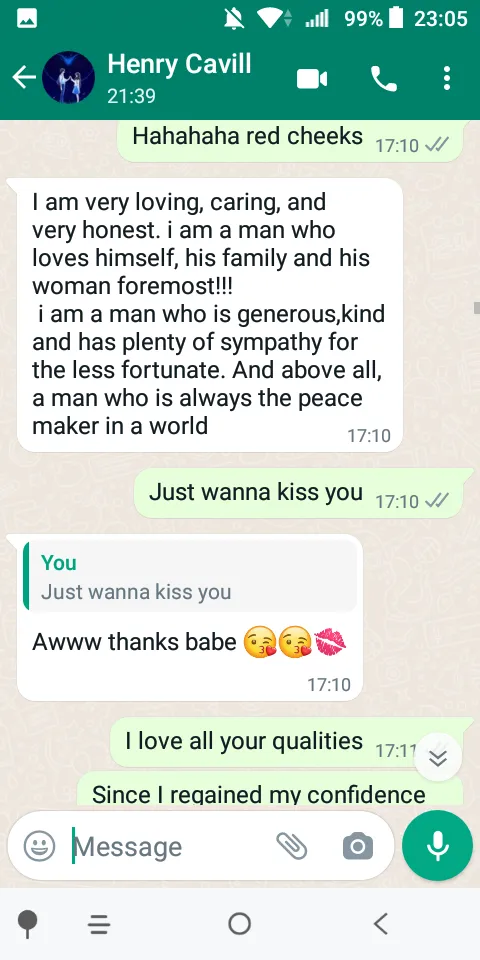
Task: Open the recent apps menu lines icon
Action: [99, 924]
